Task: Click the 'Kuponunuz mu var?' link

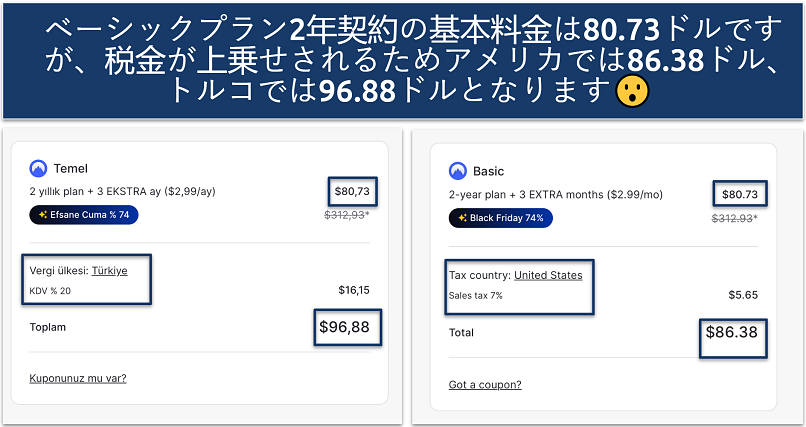Action: [78, 378]
